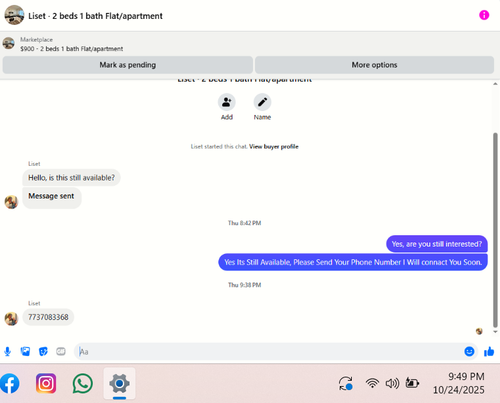The height and width of the screenshot is (403, 500).
Task: Open Instagram from the taskbar
Action: point(46,383)
